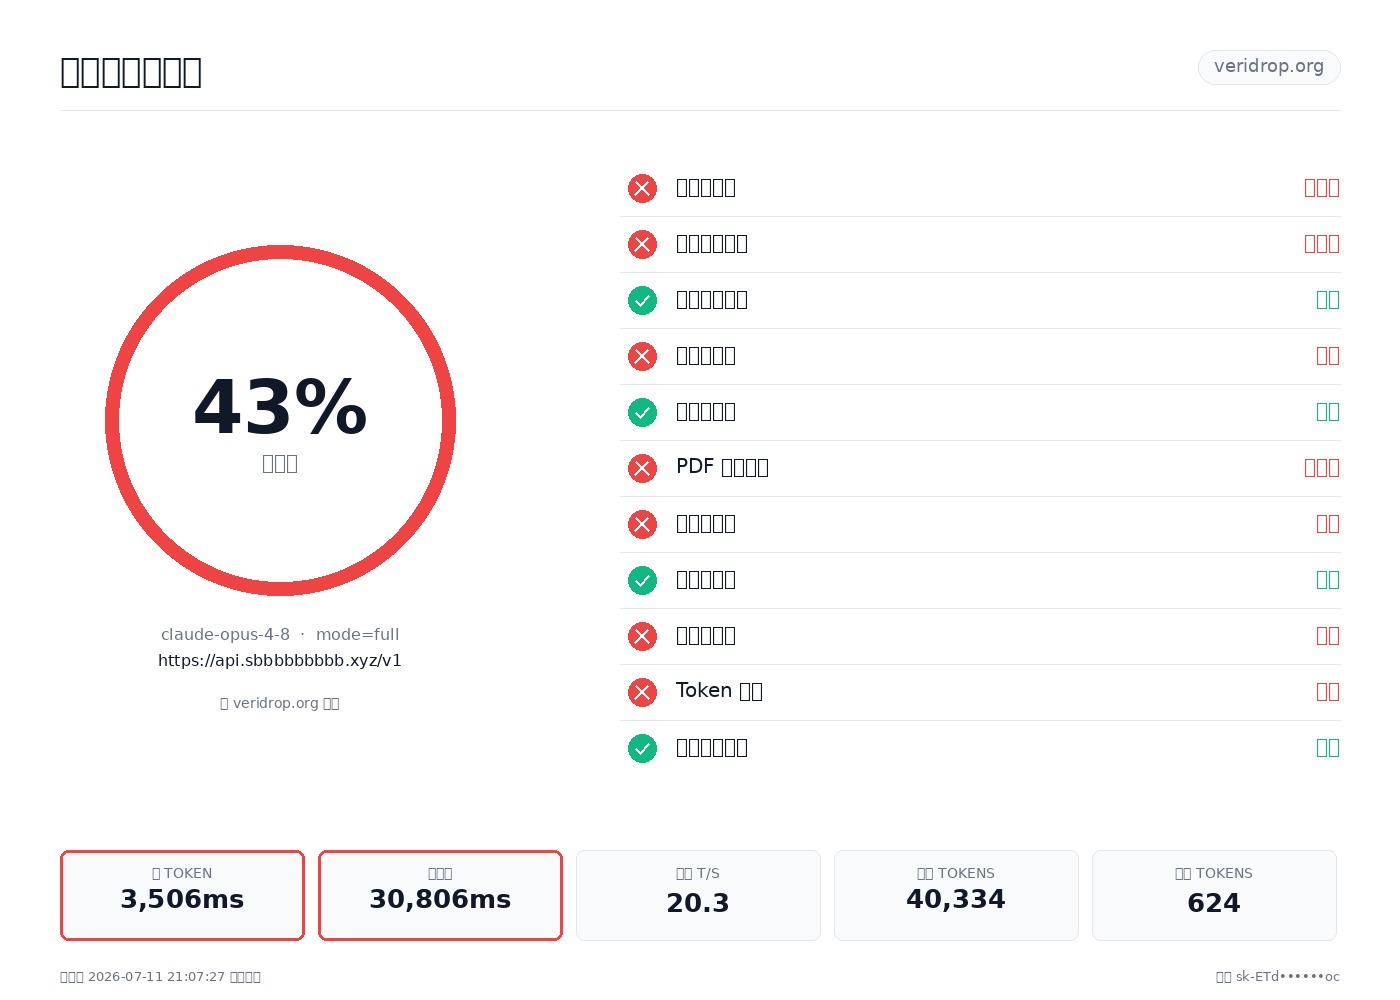Screen dimensions: 1400x1000
Task: Click the red X icon just above Token row
Action: [x=642, y=636]
